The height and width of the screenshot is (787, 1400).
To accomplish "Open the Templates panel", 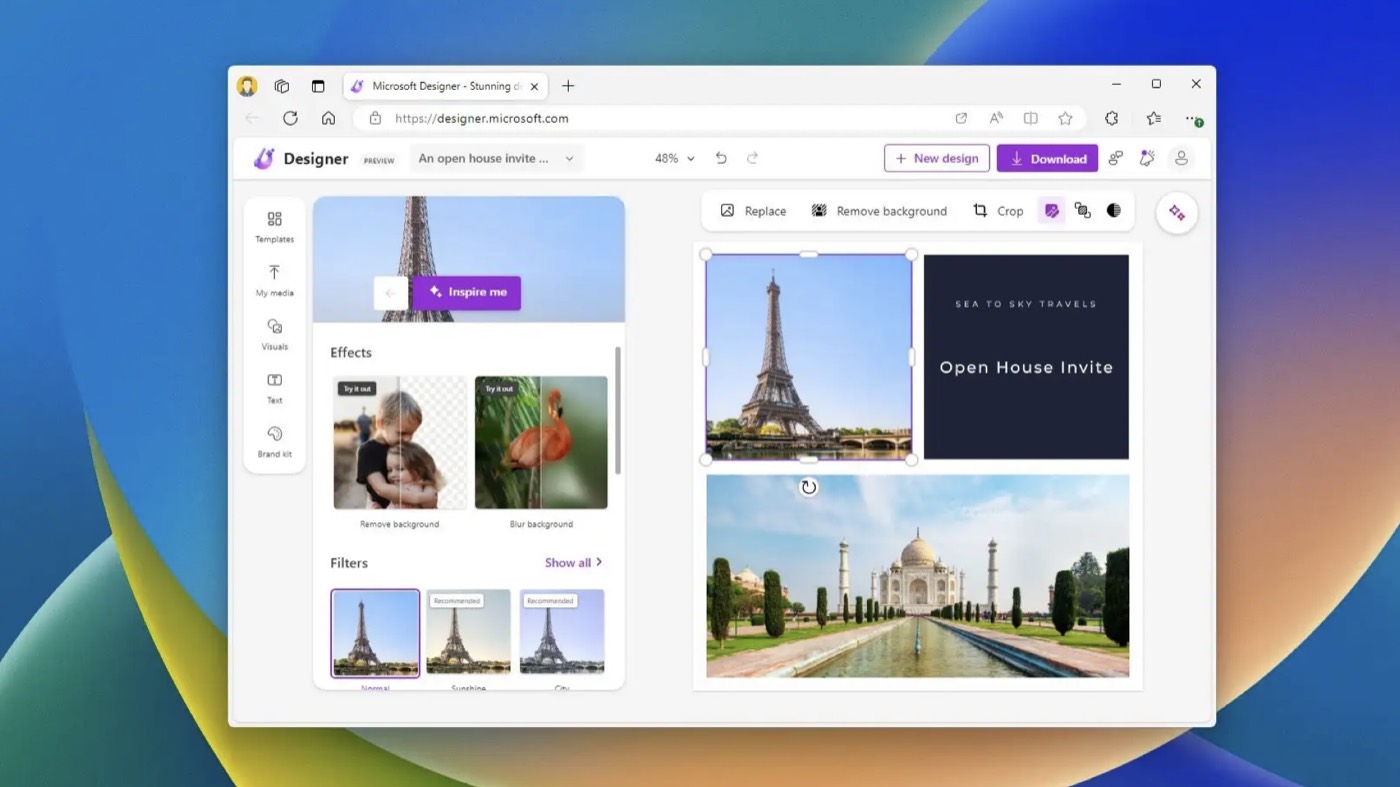I will (x=274, y=227).
